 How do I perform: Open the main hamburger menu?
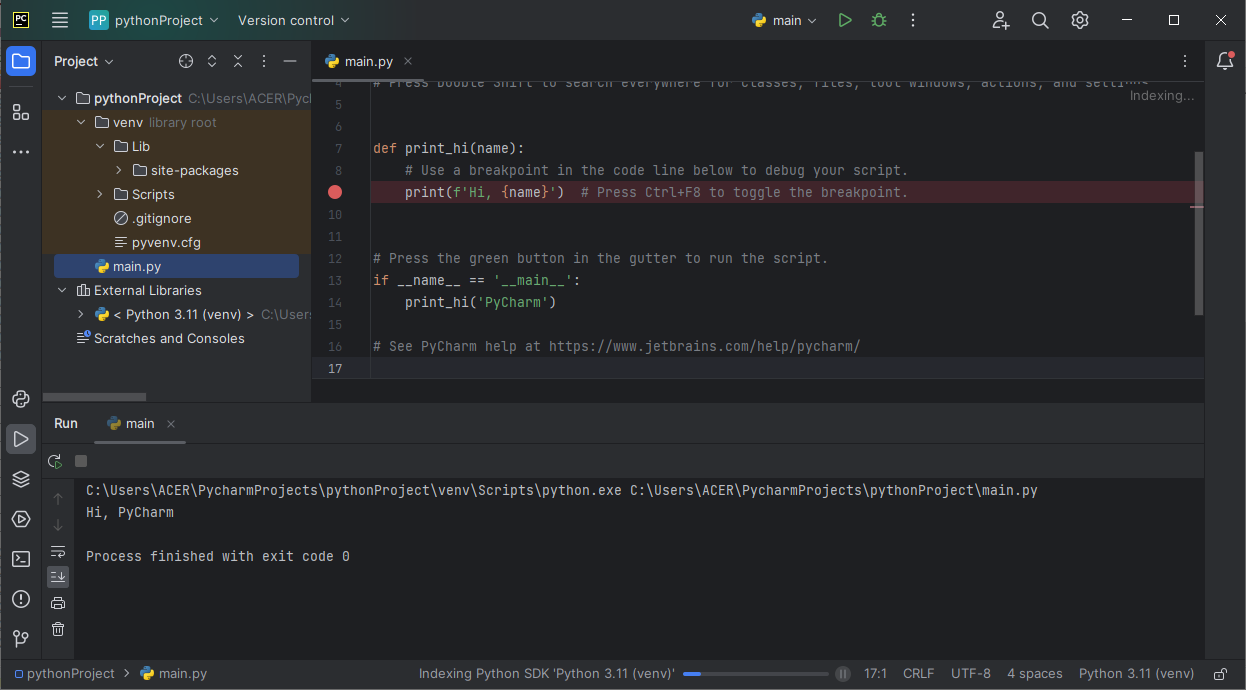click(x=60, y=20)
